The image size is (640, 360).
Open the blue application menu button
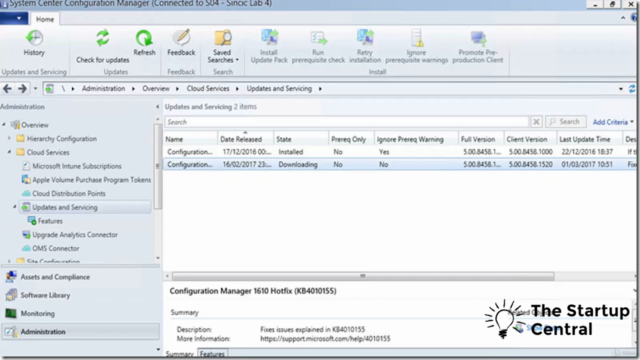point(14,18)
